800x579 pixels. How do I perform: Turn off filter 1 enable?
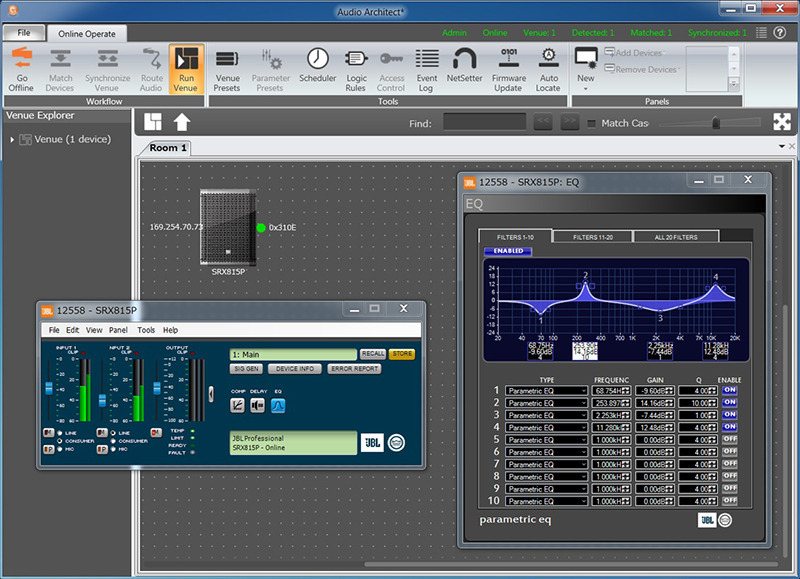(730, 390)
